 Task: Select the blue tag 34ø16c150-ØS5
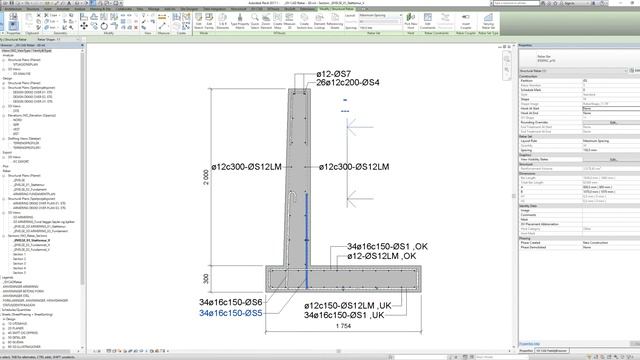click(x=231, y=313)
